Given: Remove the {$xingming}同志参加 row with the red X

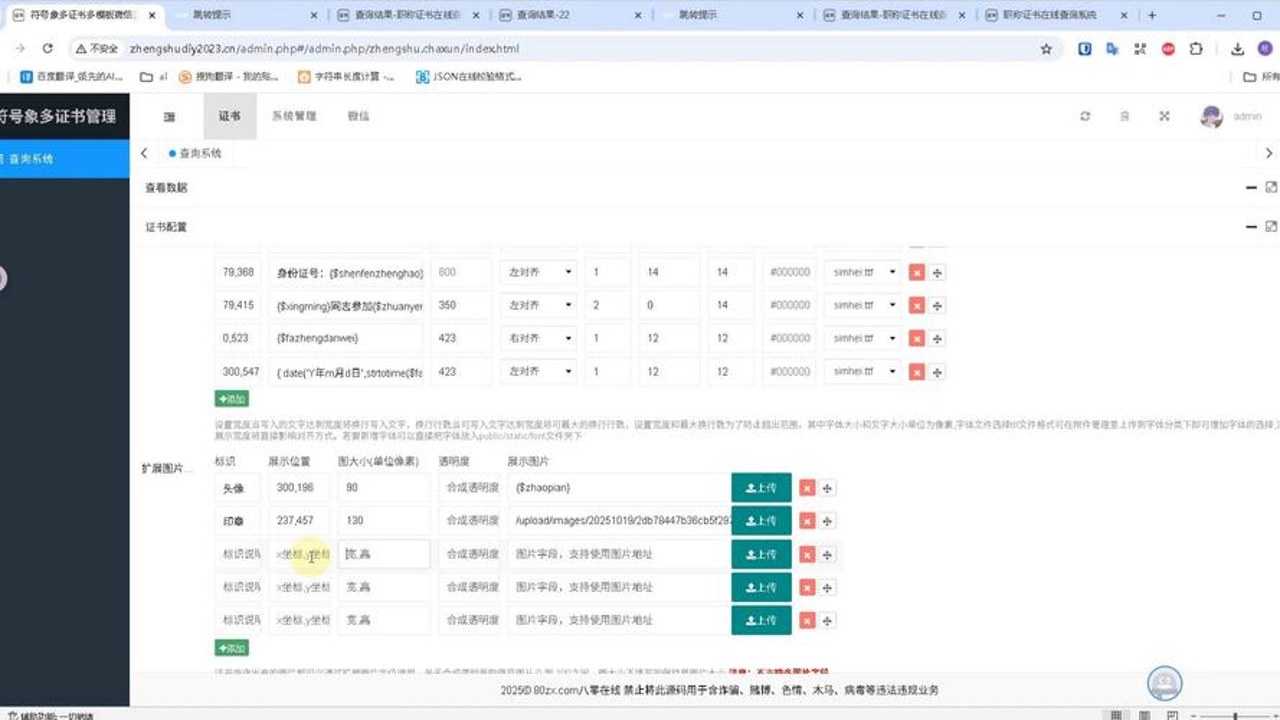Looking at the screenshot, I should coord(916,306).
